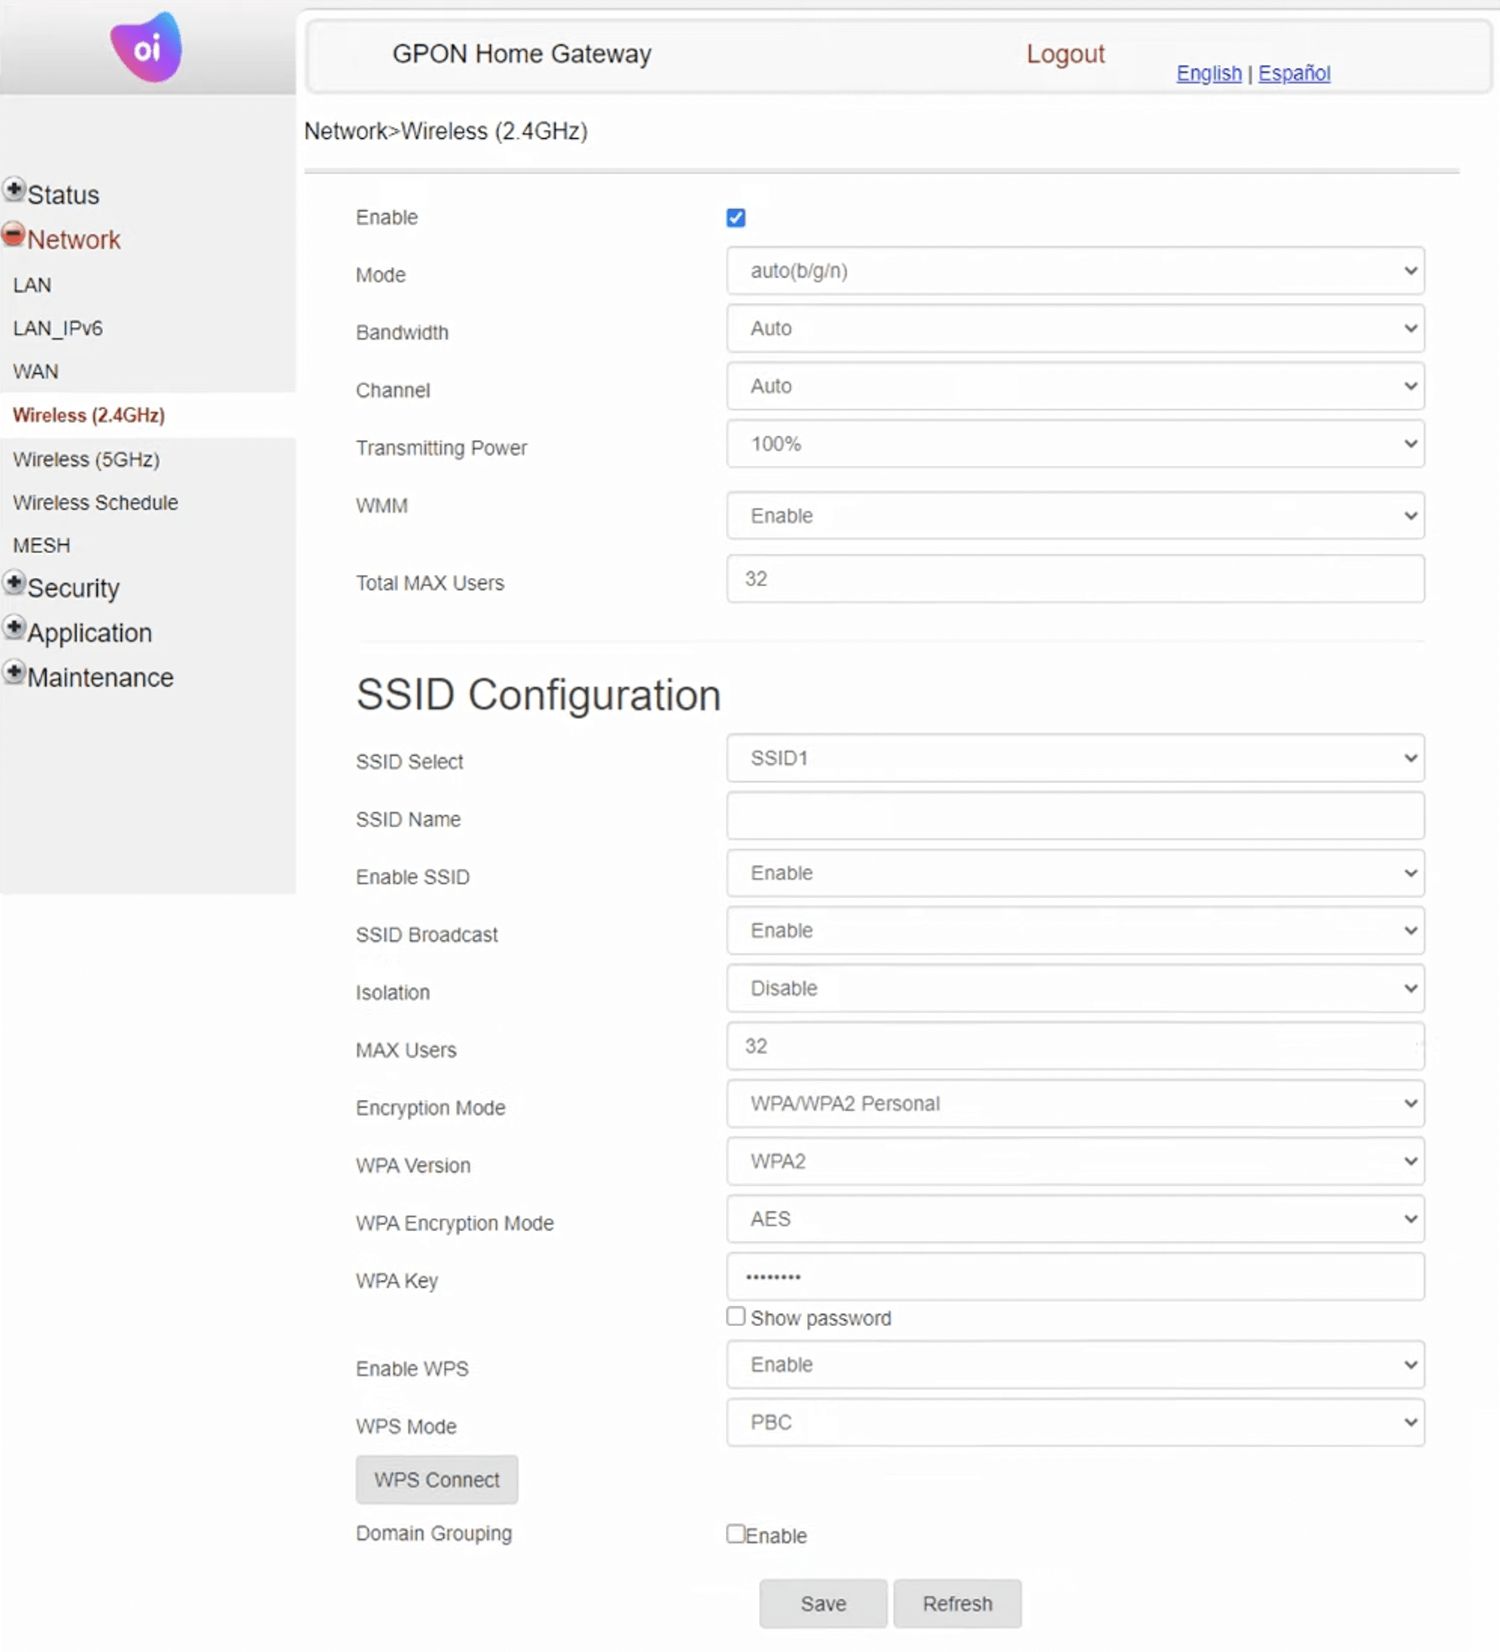Expand Application section plus icon
The image size is (1500, 1652).
coord(14,628)
